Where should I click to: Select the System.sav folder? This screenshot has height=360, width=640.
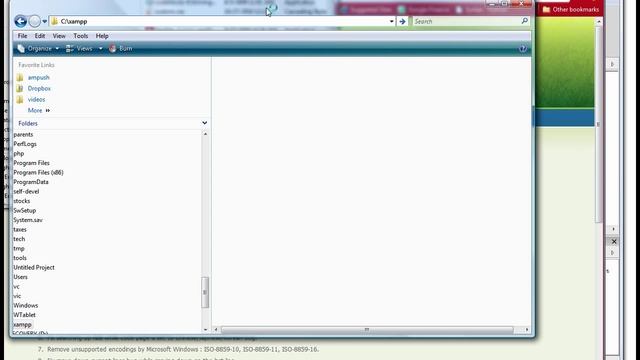click(28, 220)
